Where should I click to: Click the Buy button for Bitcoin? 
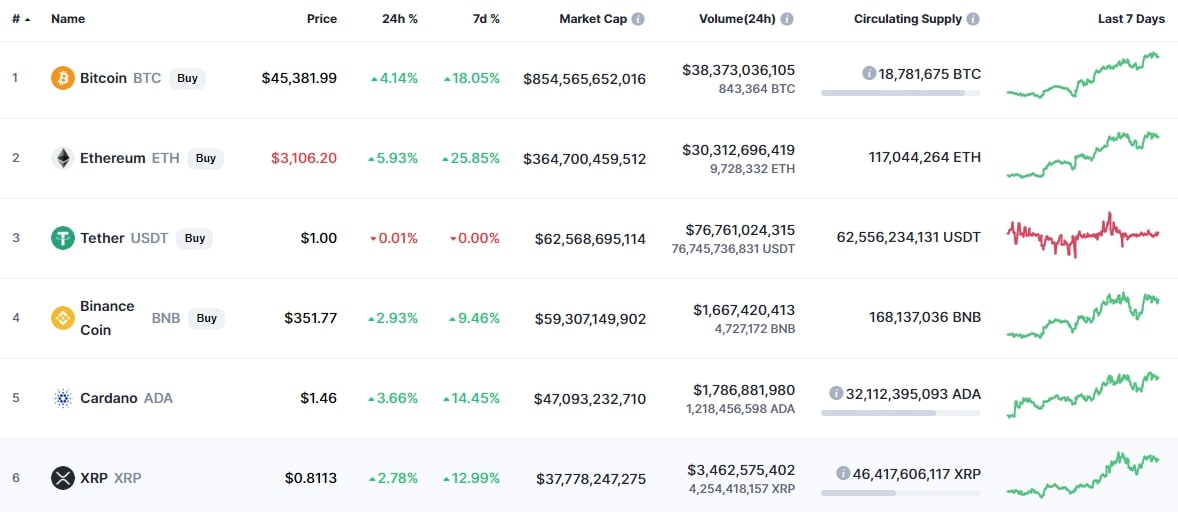pyautogui.click(x=187, y=78)
